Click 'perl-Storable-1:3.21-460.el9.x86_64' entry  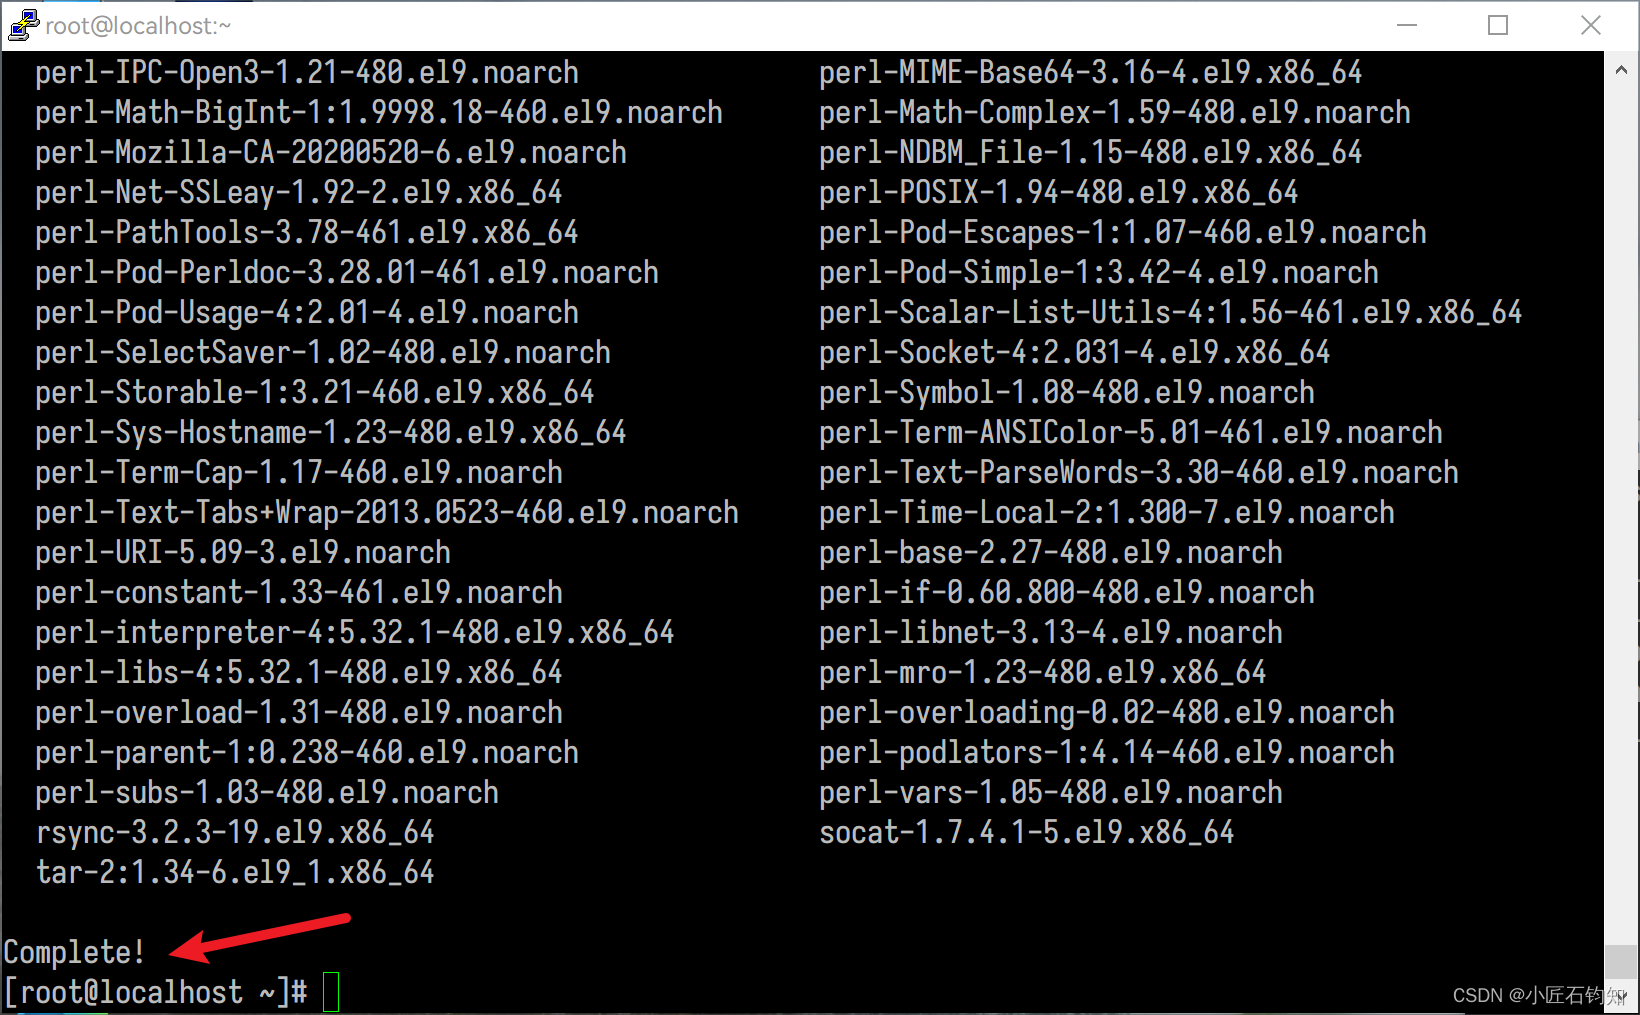(315, 393)
